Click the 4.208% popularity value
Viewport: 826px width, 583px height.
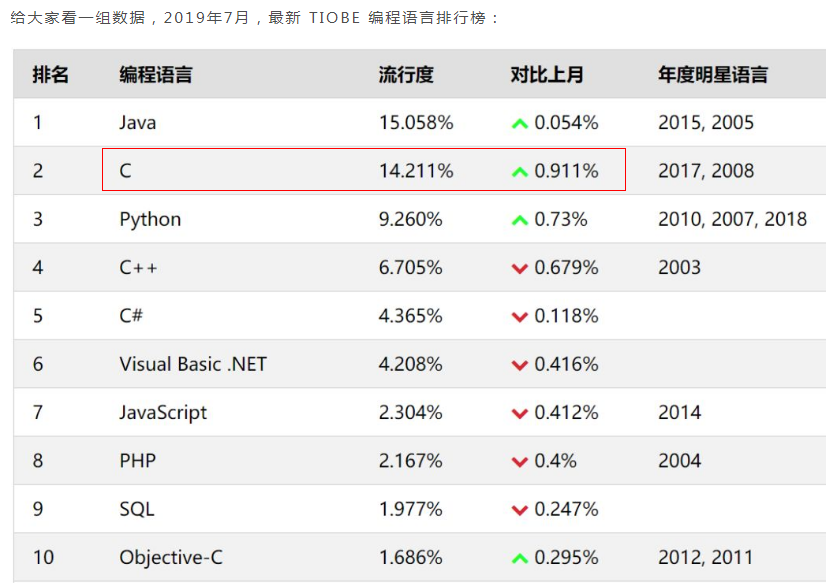[x=410, y=364]
